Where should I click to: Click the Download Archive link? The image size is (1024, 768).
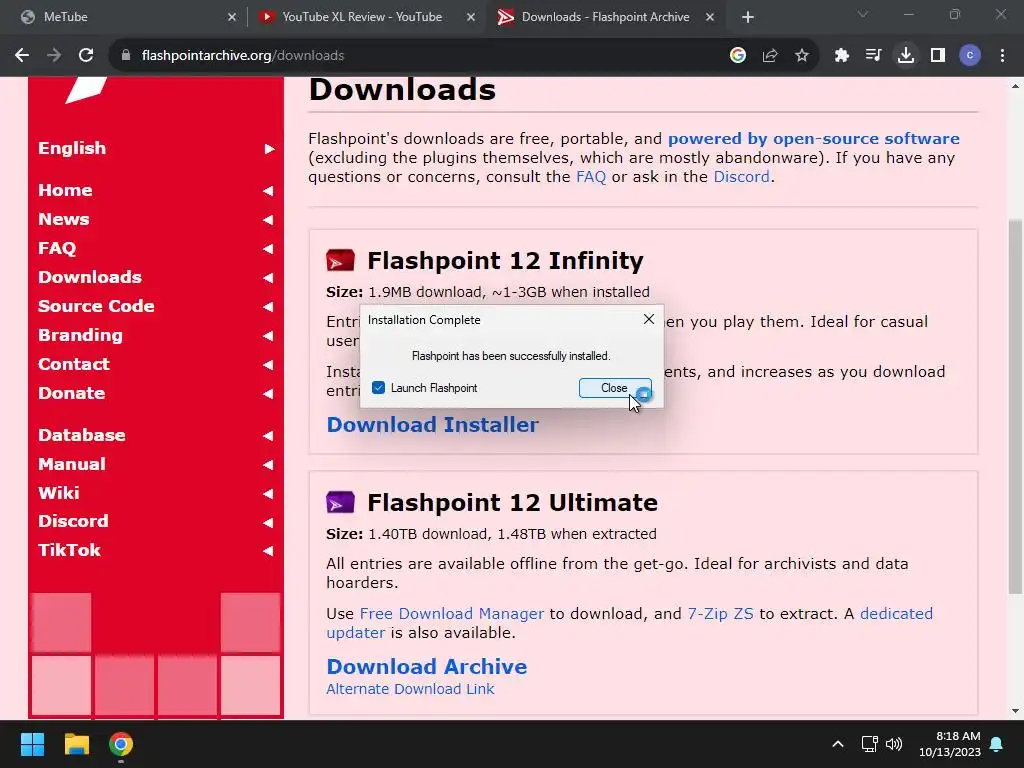pyautogui.click(x=426, y=666)
